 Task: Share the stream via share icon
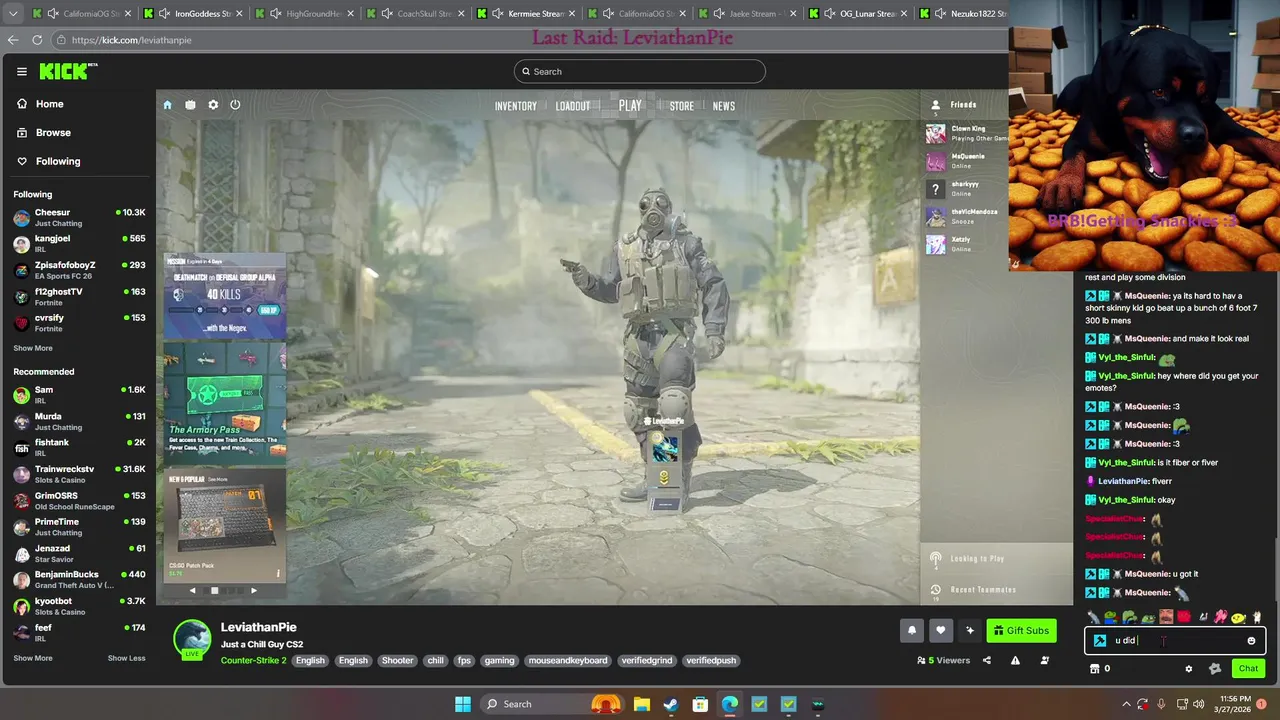(x=987, y=660)
